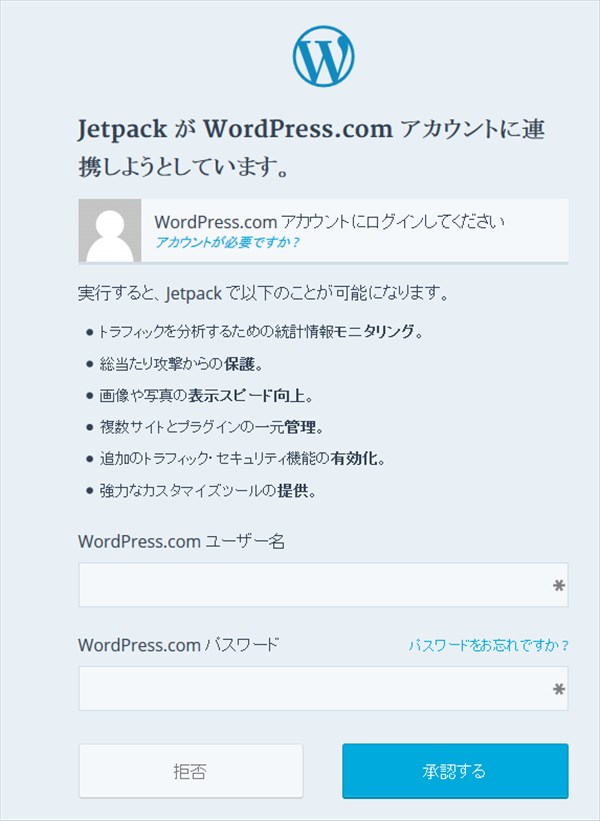
Task: Click the 拒否 button
Action: point(191,771)
